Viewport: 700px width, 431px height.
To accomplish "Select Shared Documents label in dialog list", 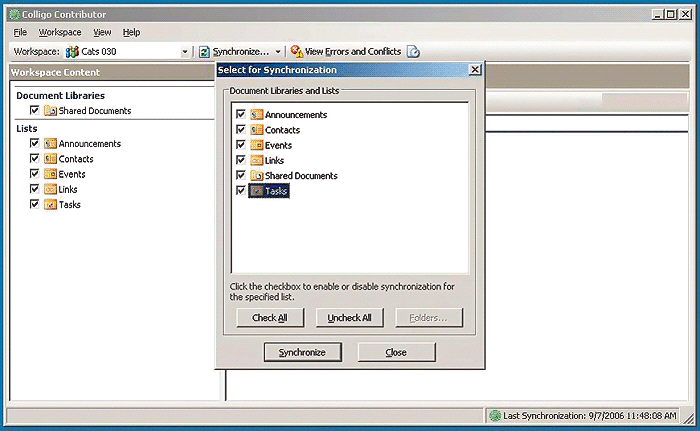I will point(301,176).
